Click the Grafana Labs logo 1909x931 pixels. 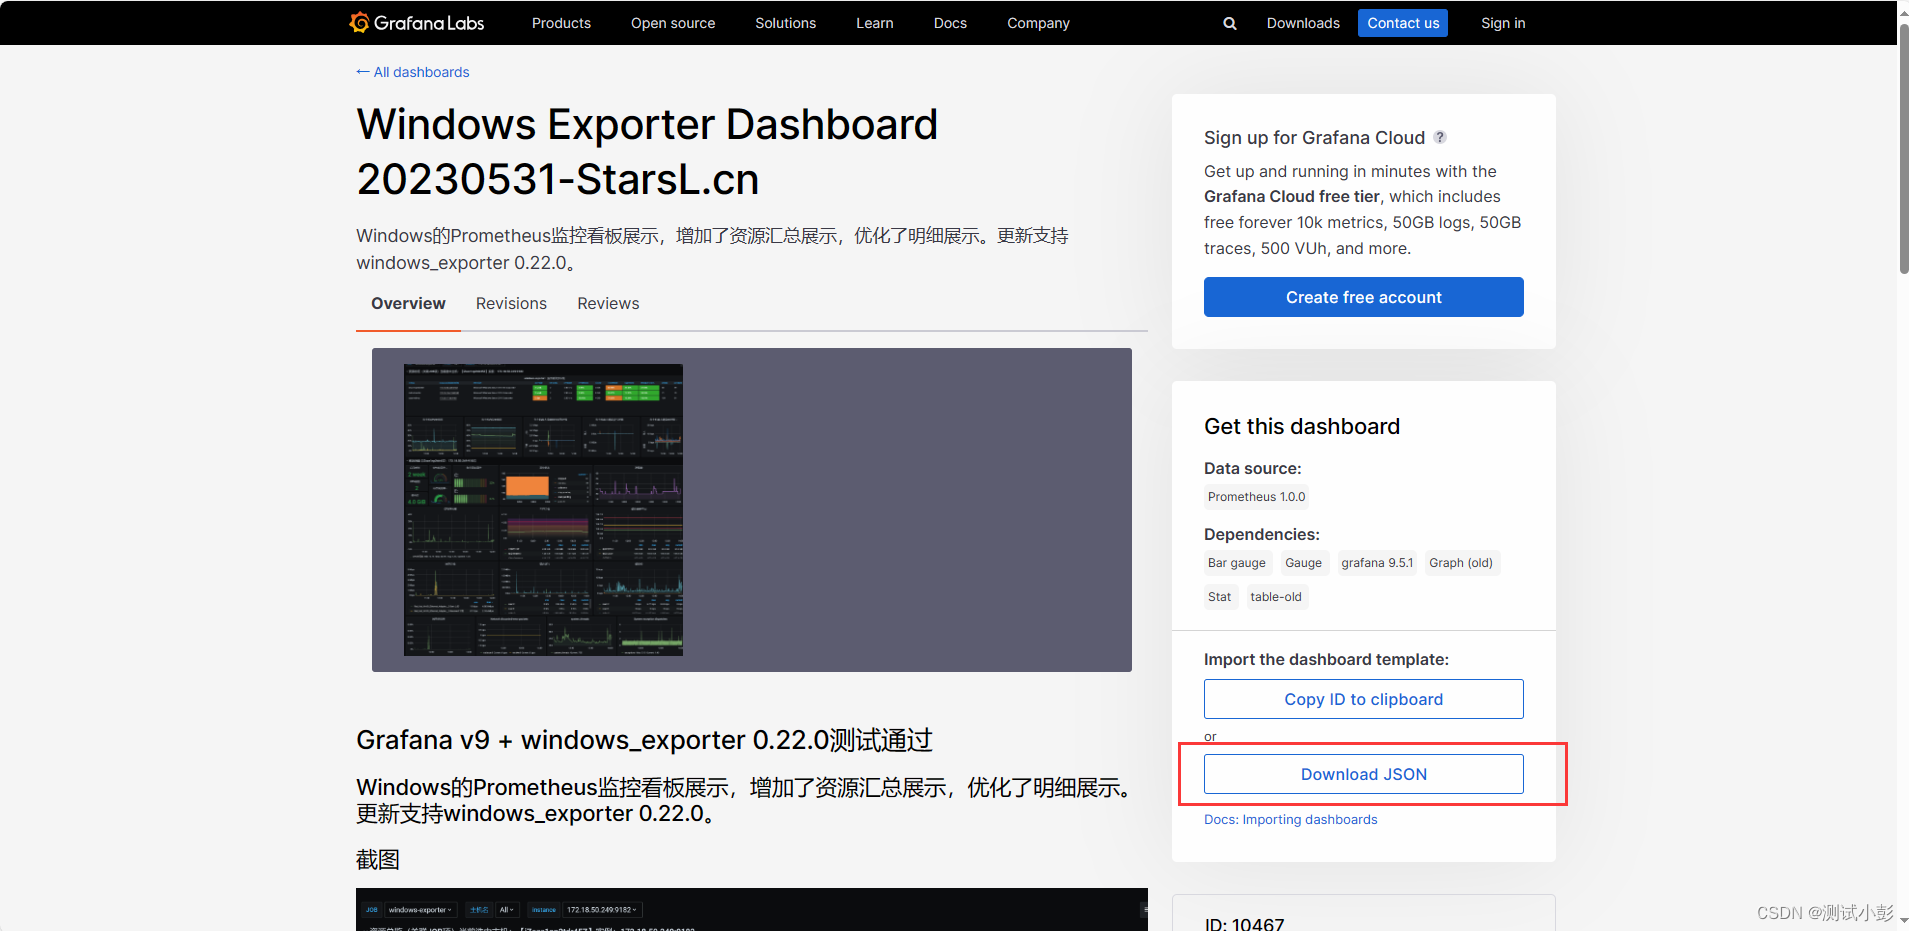tap(416, 22)
